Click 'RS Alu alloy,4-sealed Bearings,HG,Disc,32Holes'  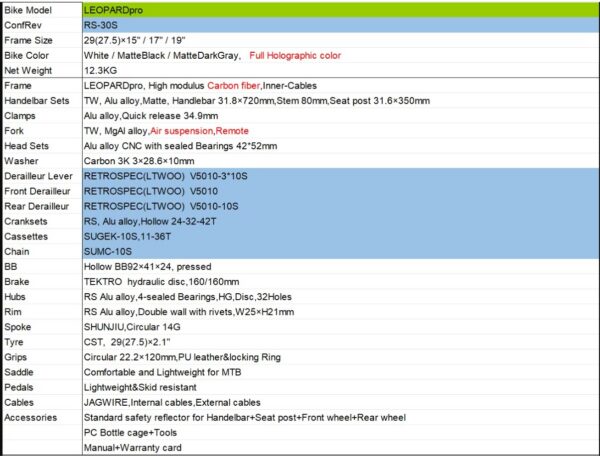click(188, 297)
